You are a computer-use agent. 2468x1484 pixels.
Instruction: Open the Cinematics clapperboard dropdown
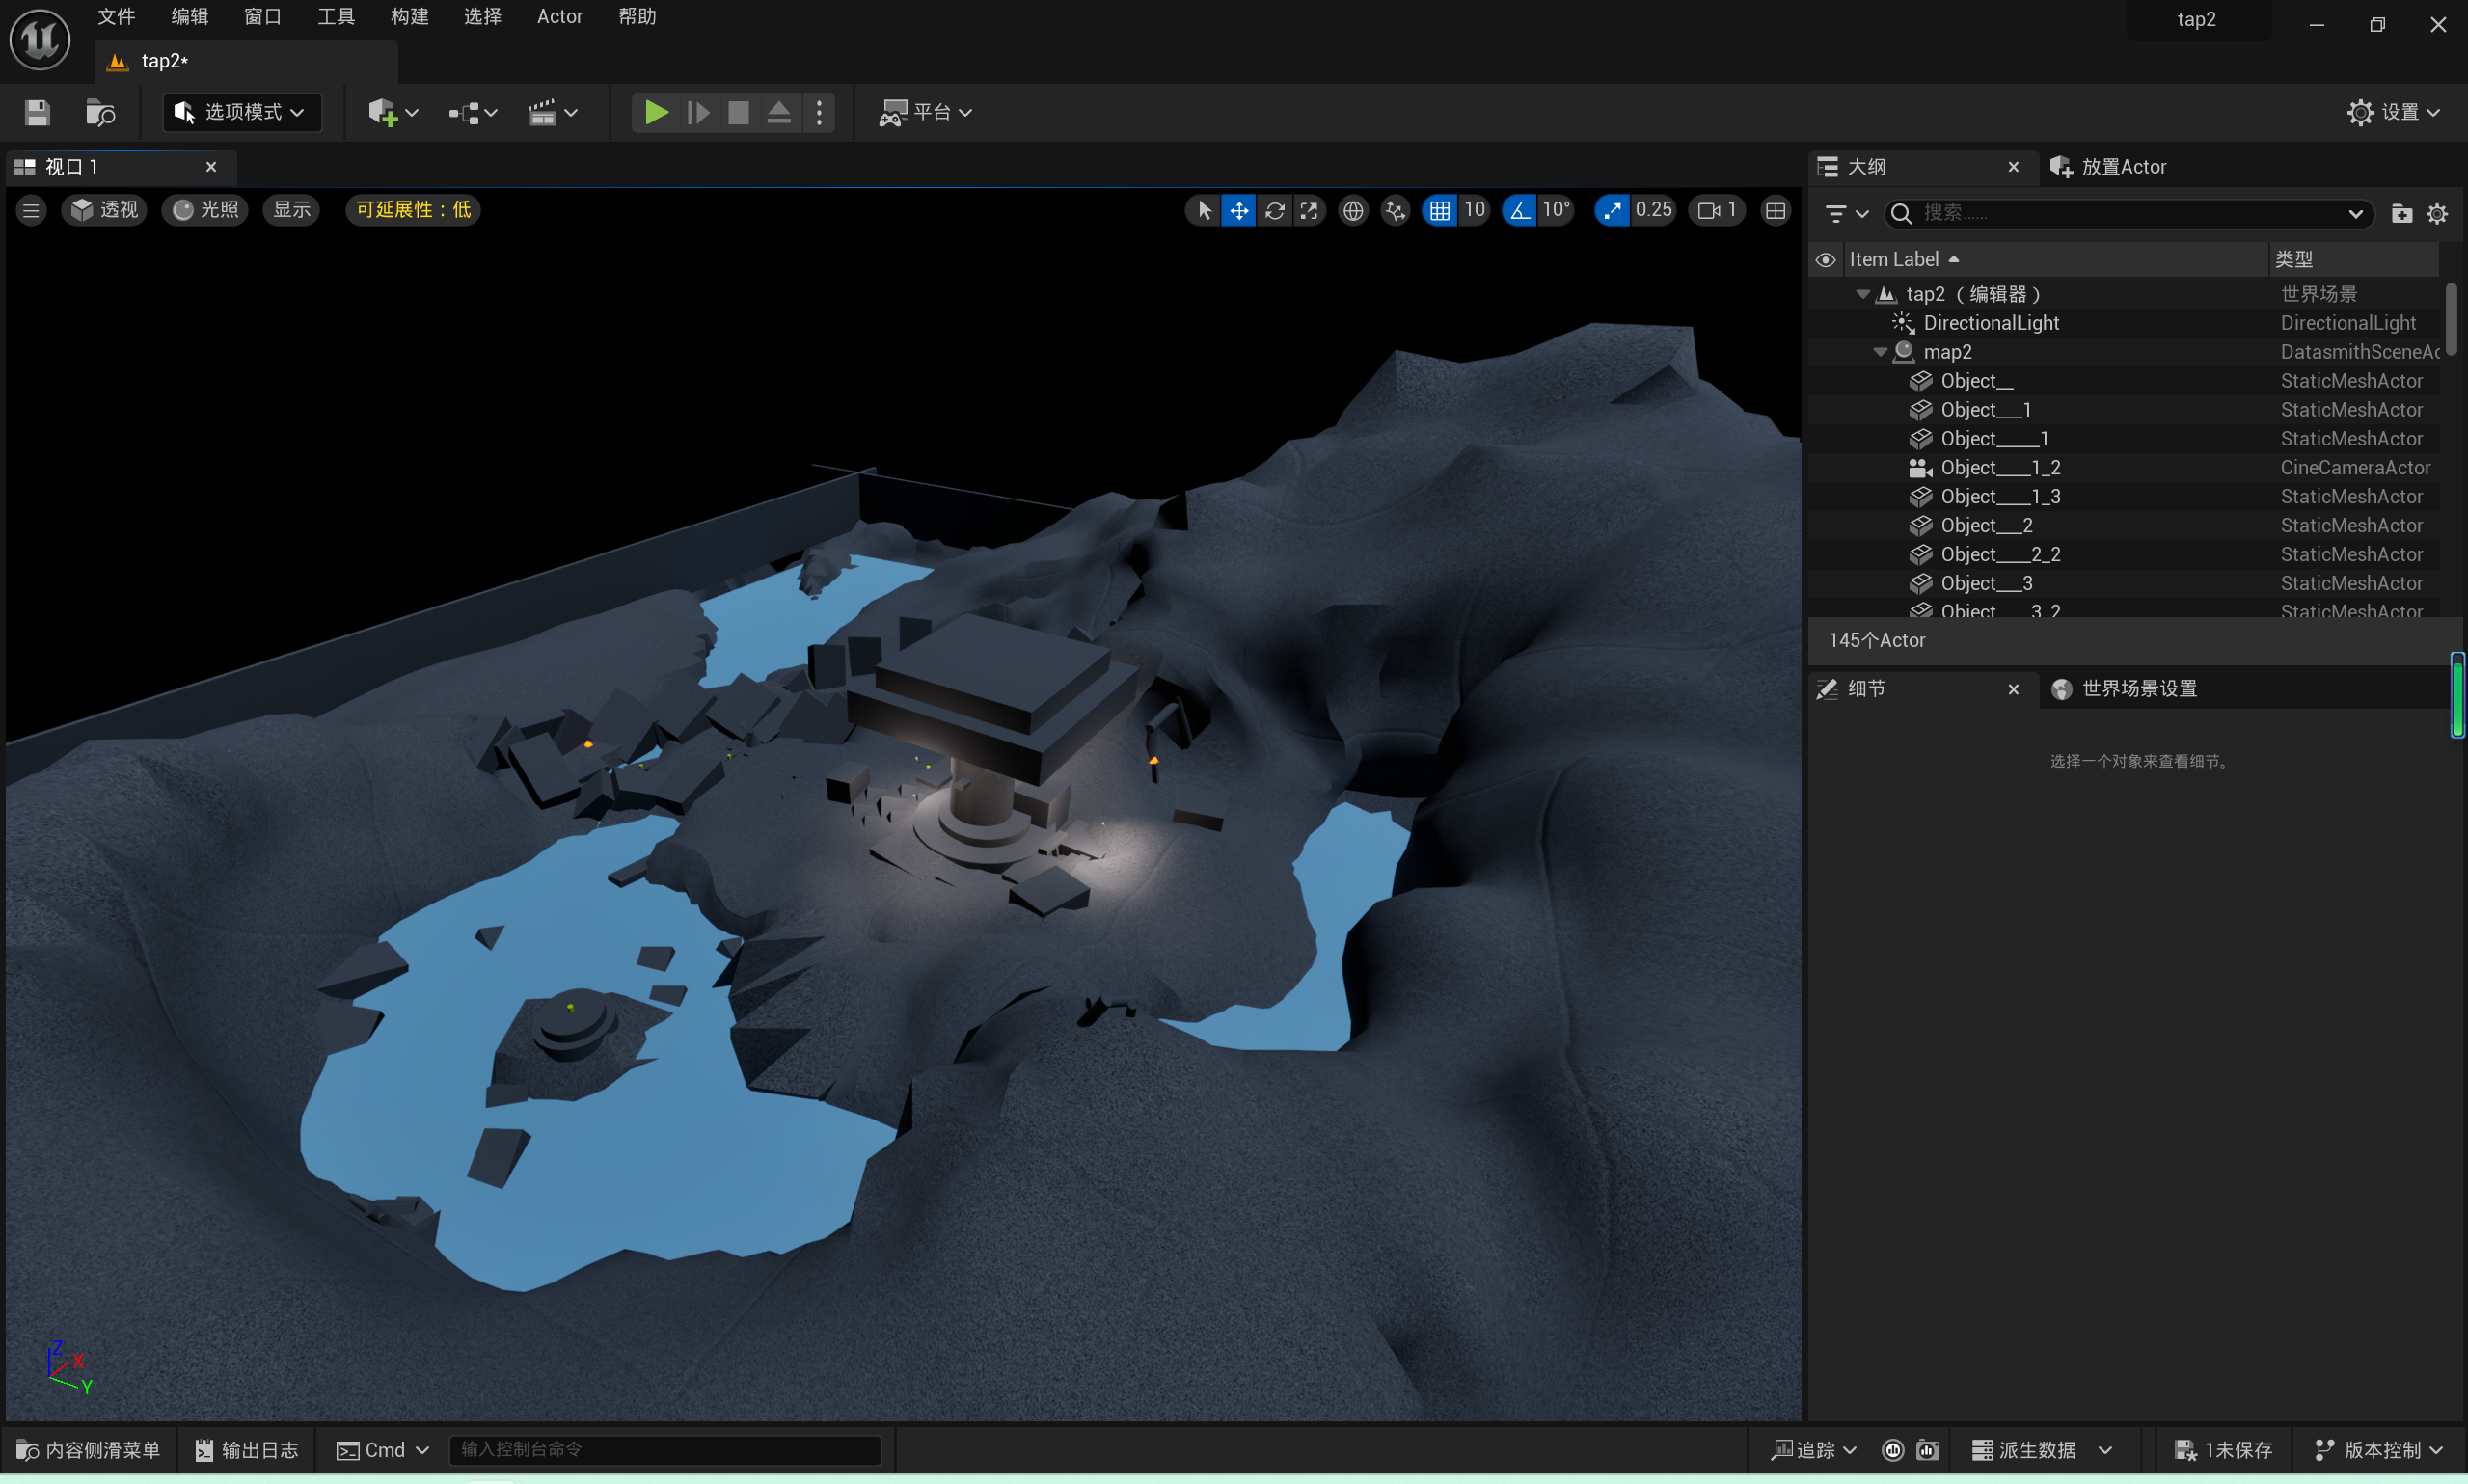(x=553, y=112)
